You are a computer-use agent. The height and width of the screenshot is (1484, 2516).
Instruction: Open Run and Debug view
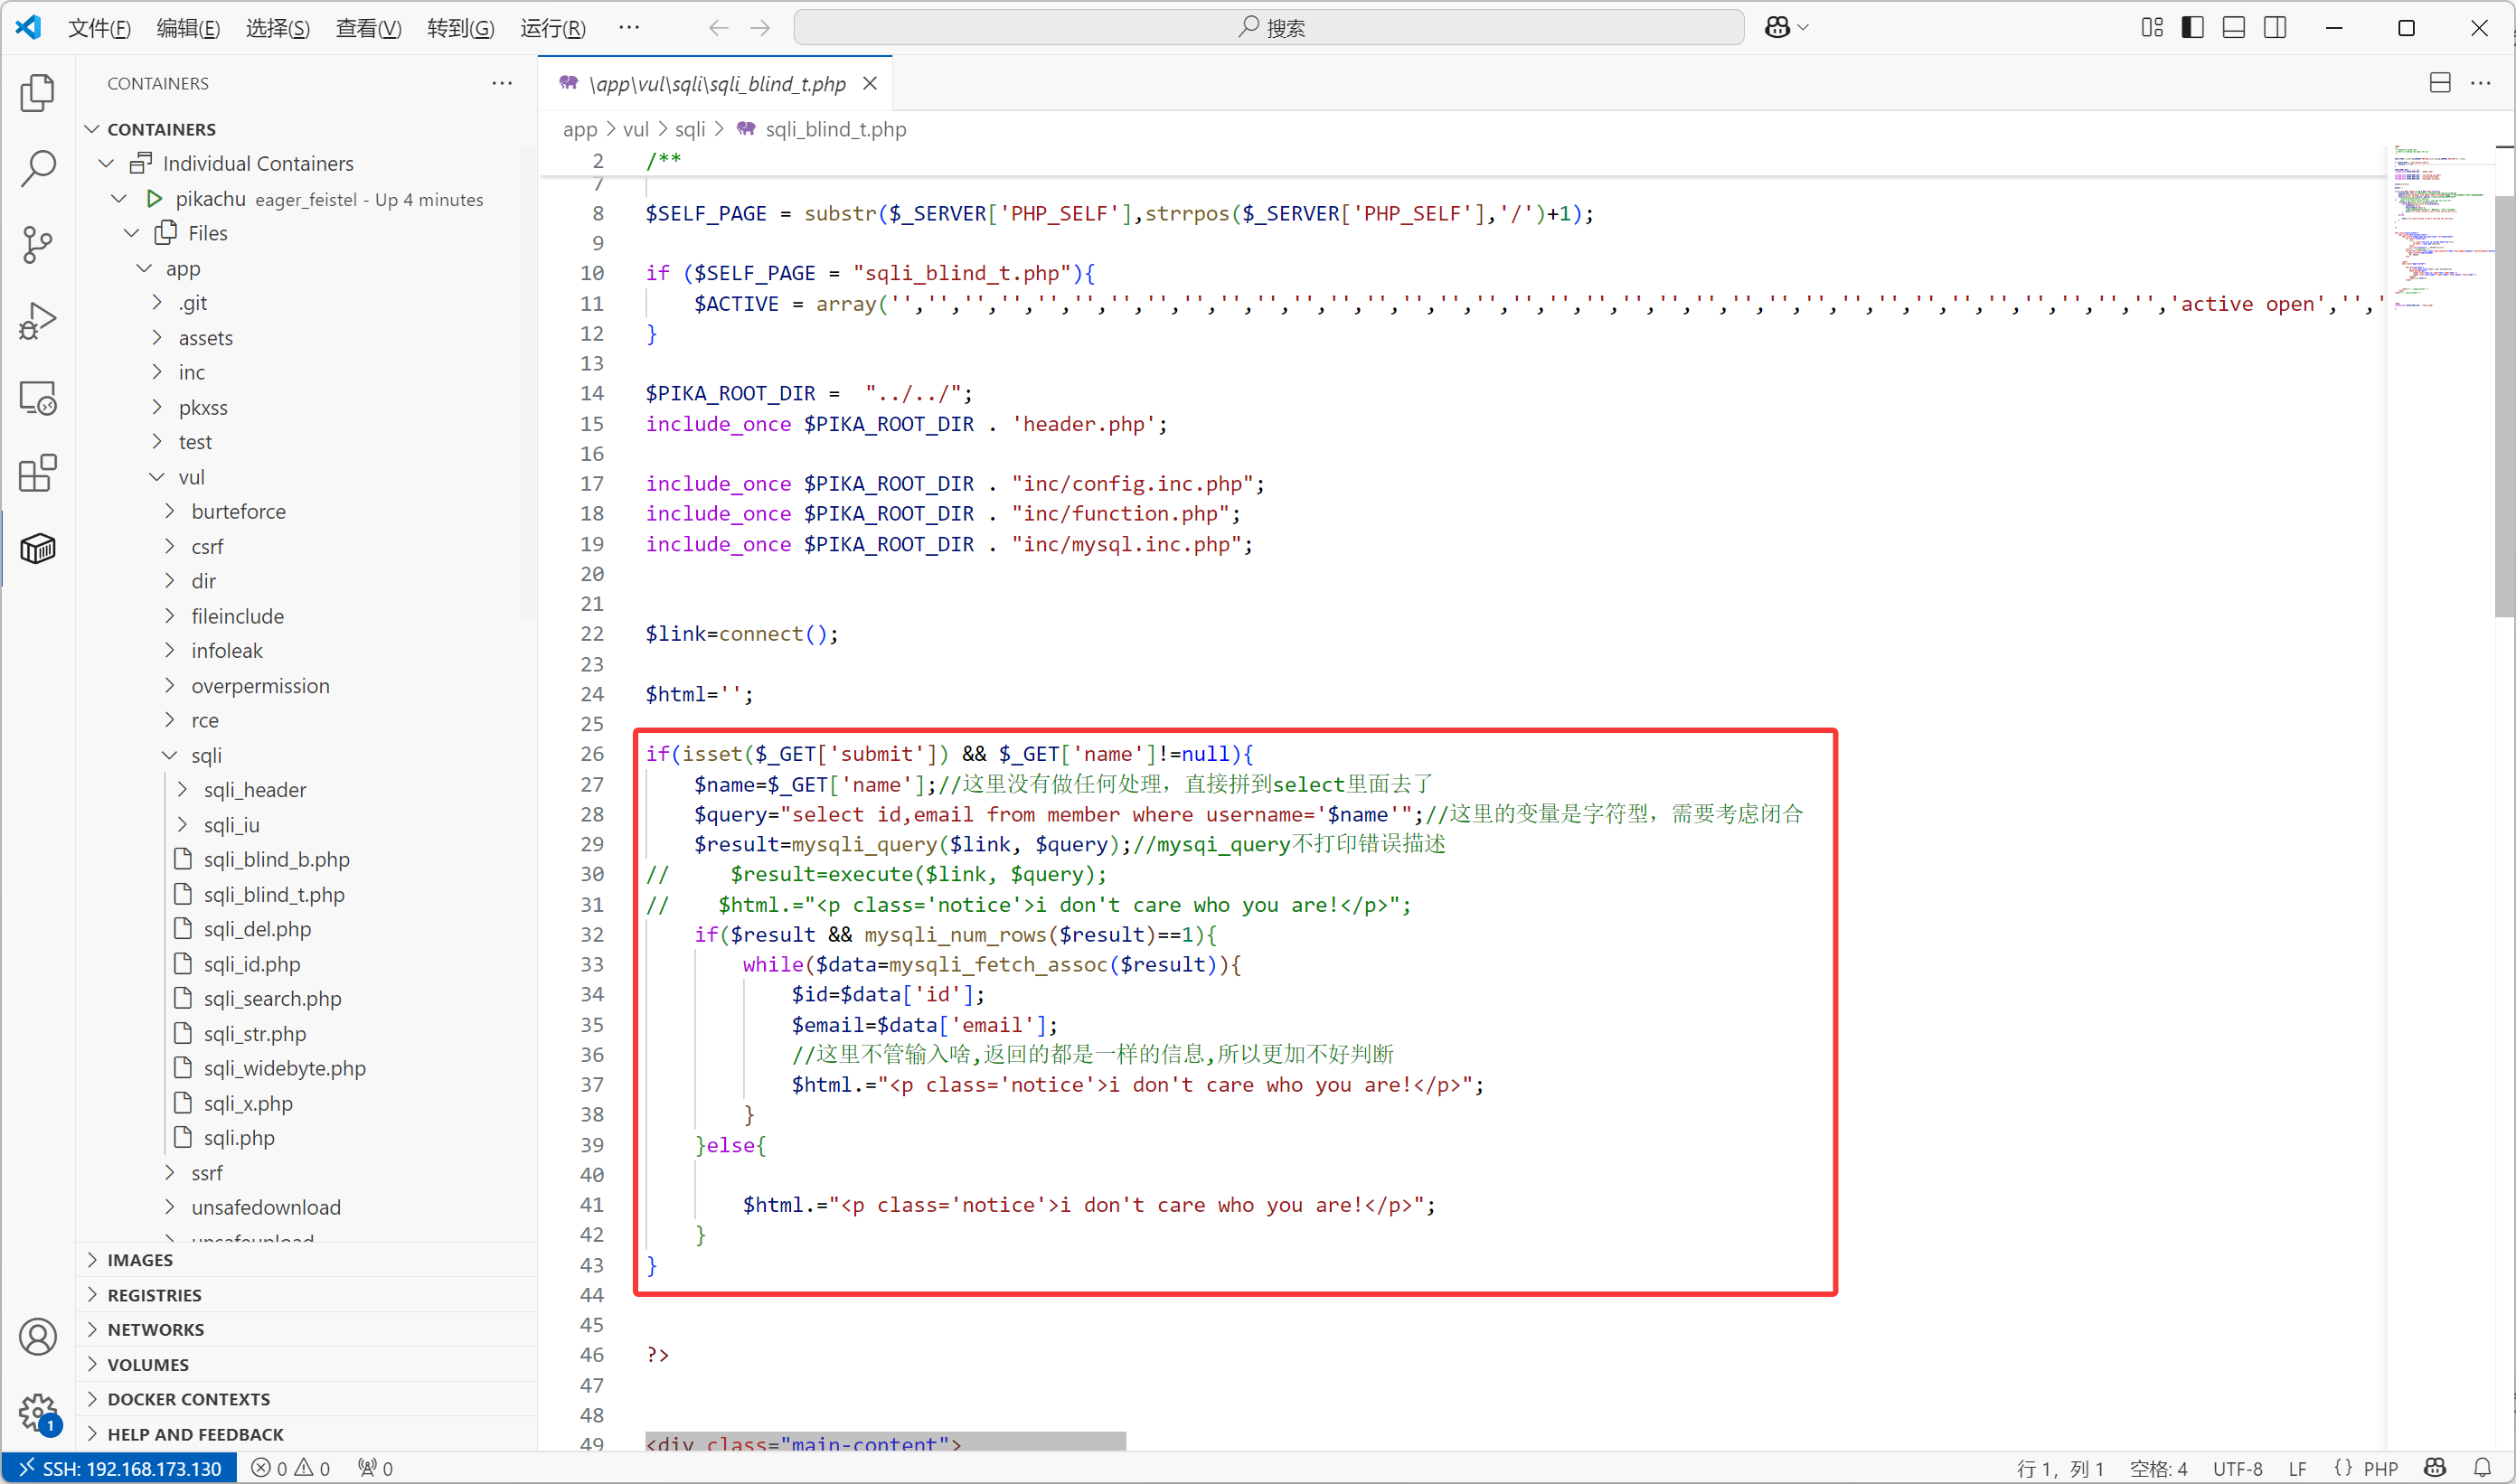coord(37,321)
